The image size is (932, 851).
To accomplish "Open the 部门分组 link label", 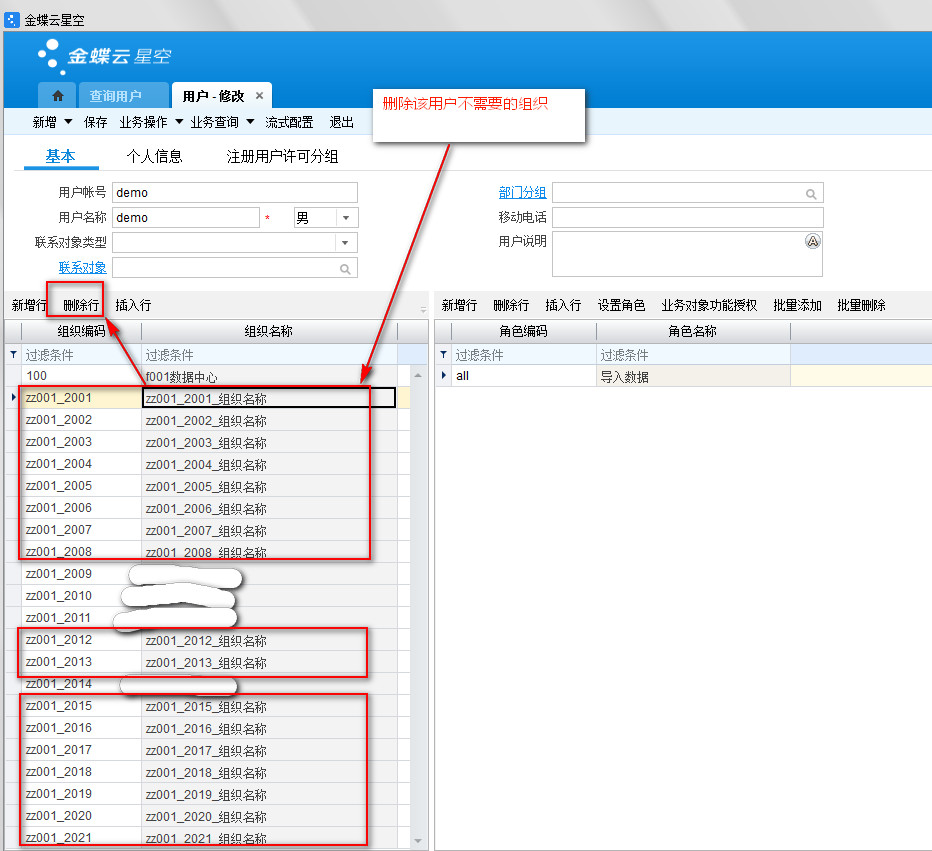I will click(522, 193).
